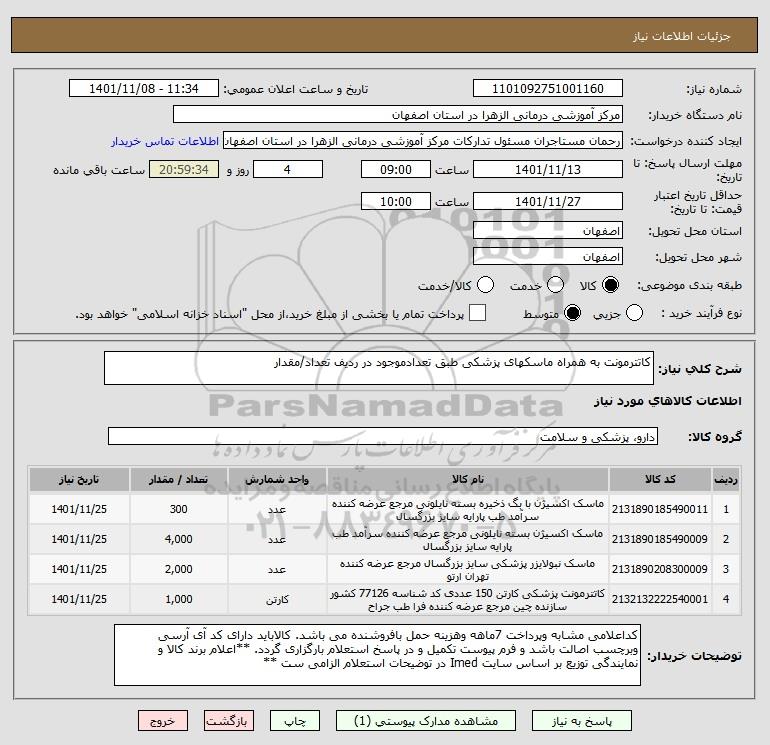Screen dimensions: 770x745
Task: Click the delivery province field اصفهان
Action: pyautogui.click(x=548, y=230)
